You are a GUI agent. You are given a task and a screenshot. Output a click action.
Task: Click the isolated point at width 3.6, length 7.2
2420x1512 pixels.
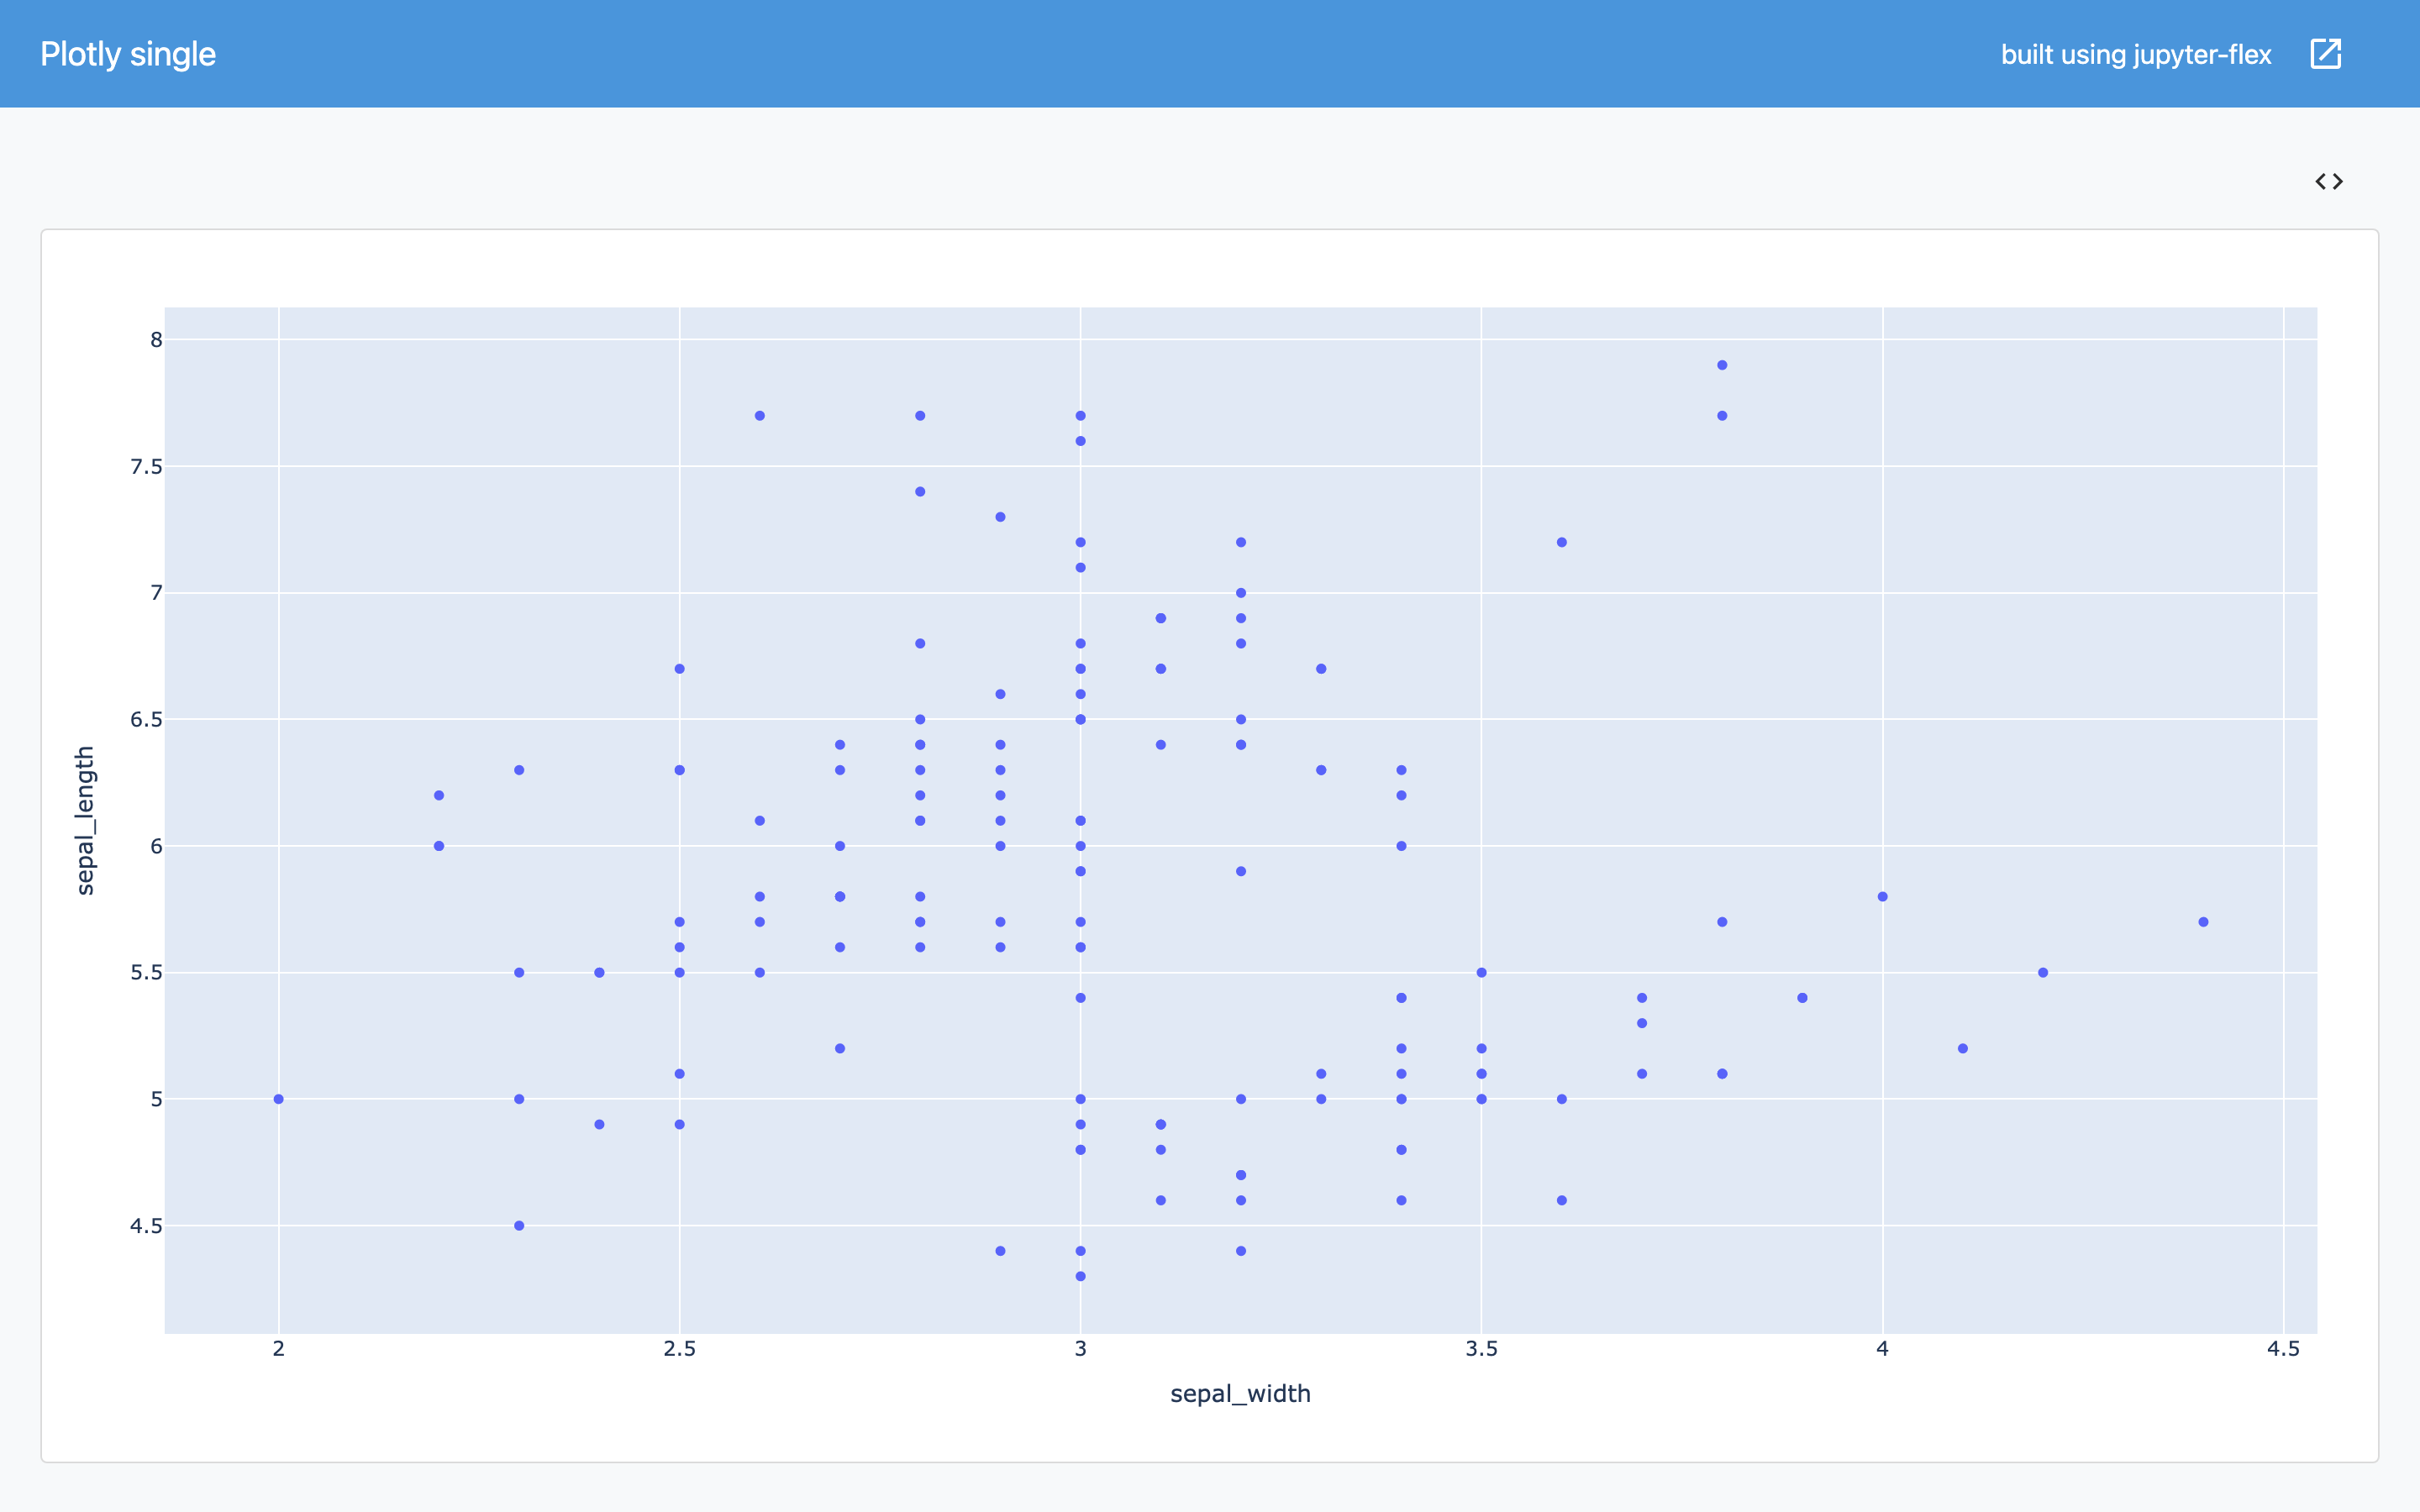[x=1561, y=542]
